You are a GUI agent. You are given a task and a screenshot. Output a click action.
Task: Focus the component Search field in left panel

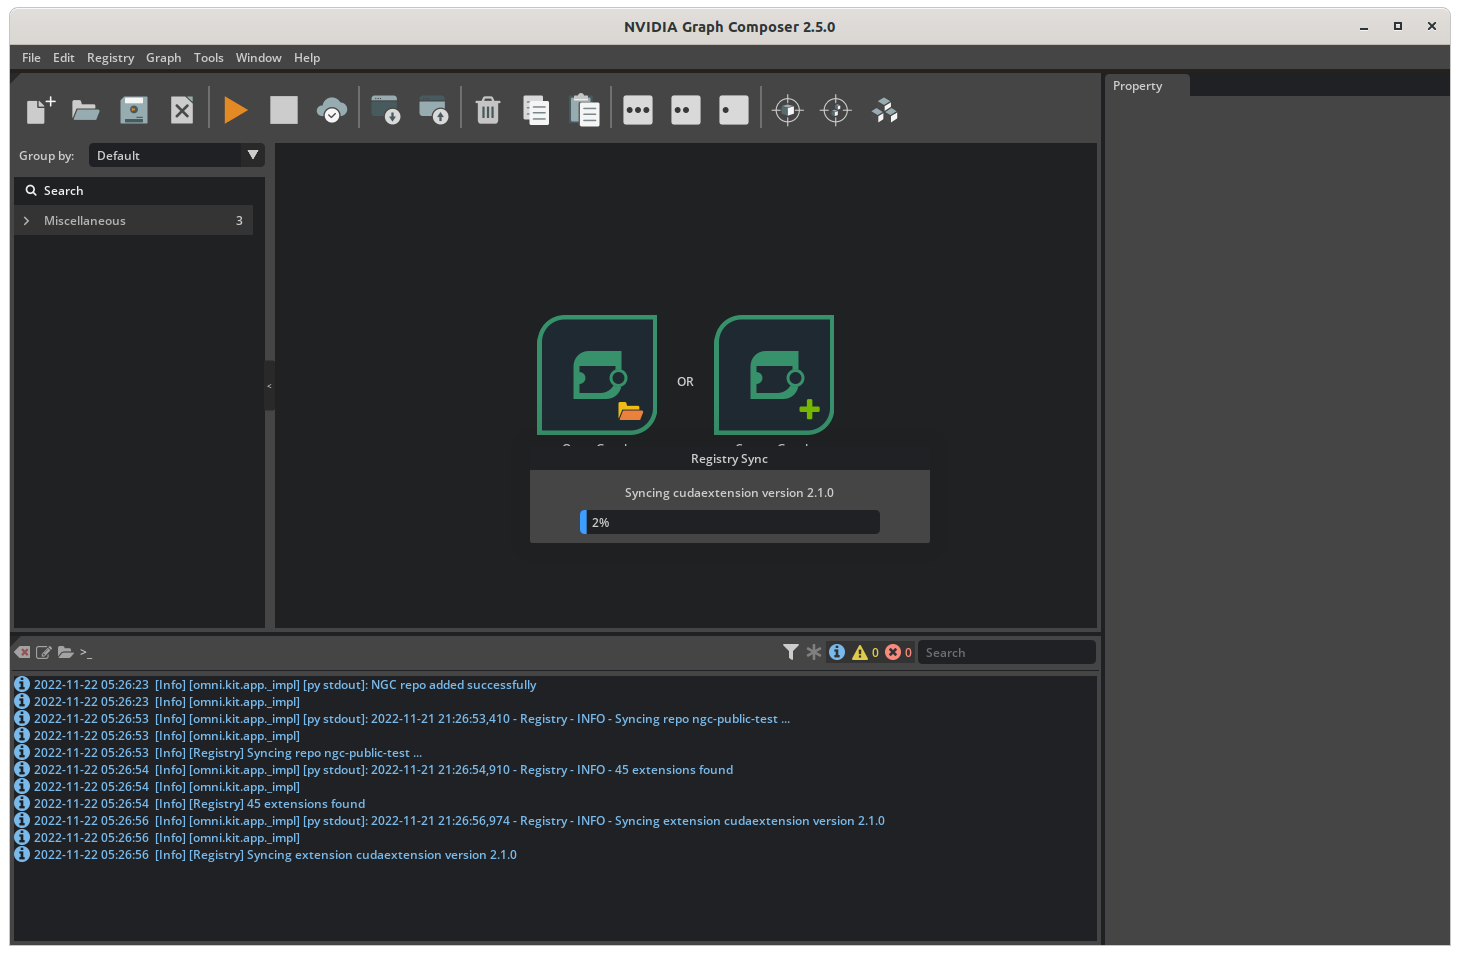click(x=140, y=191)
